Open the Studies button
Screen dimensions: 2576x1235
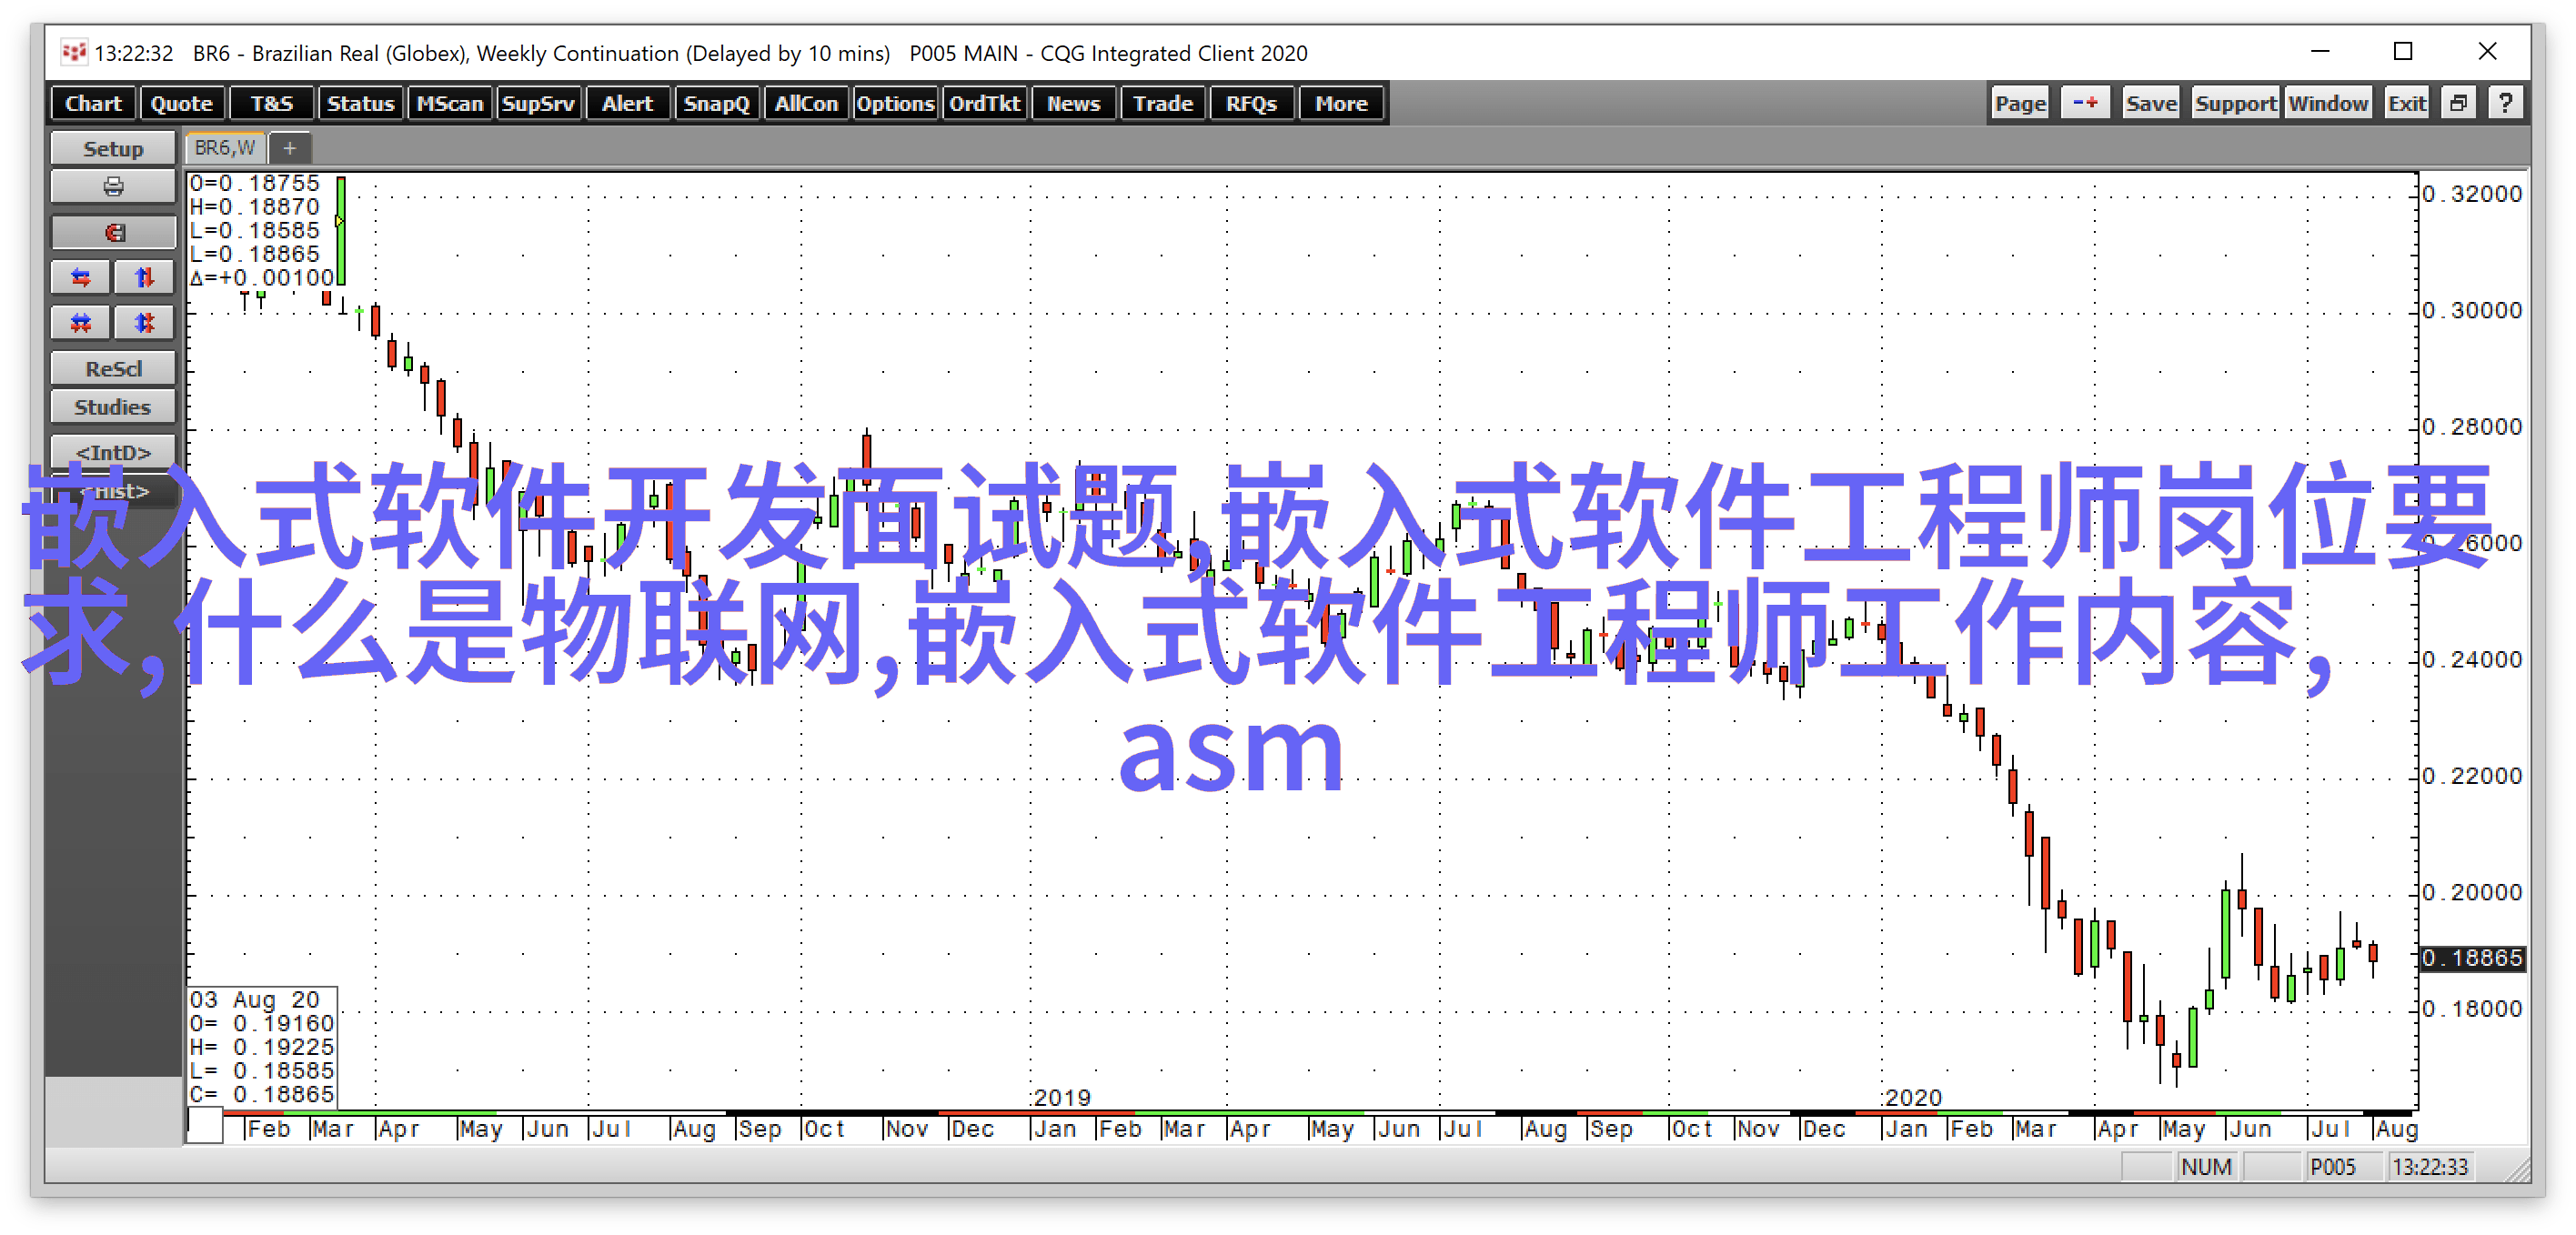click(x=113, y=407)
